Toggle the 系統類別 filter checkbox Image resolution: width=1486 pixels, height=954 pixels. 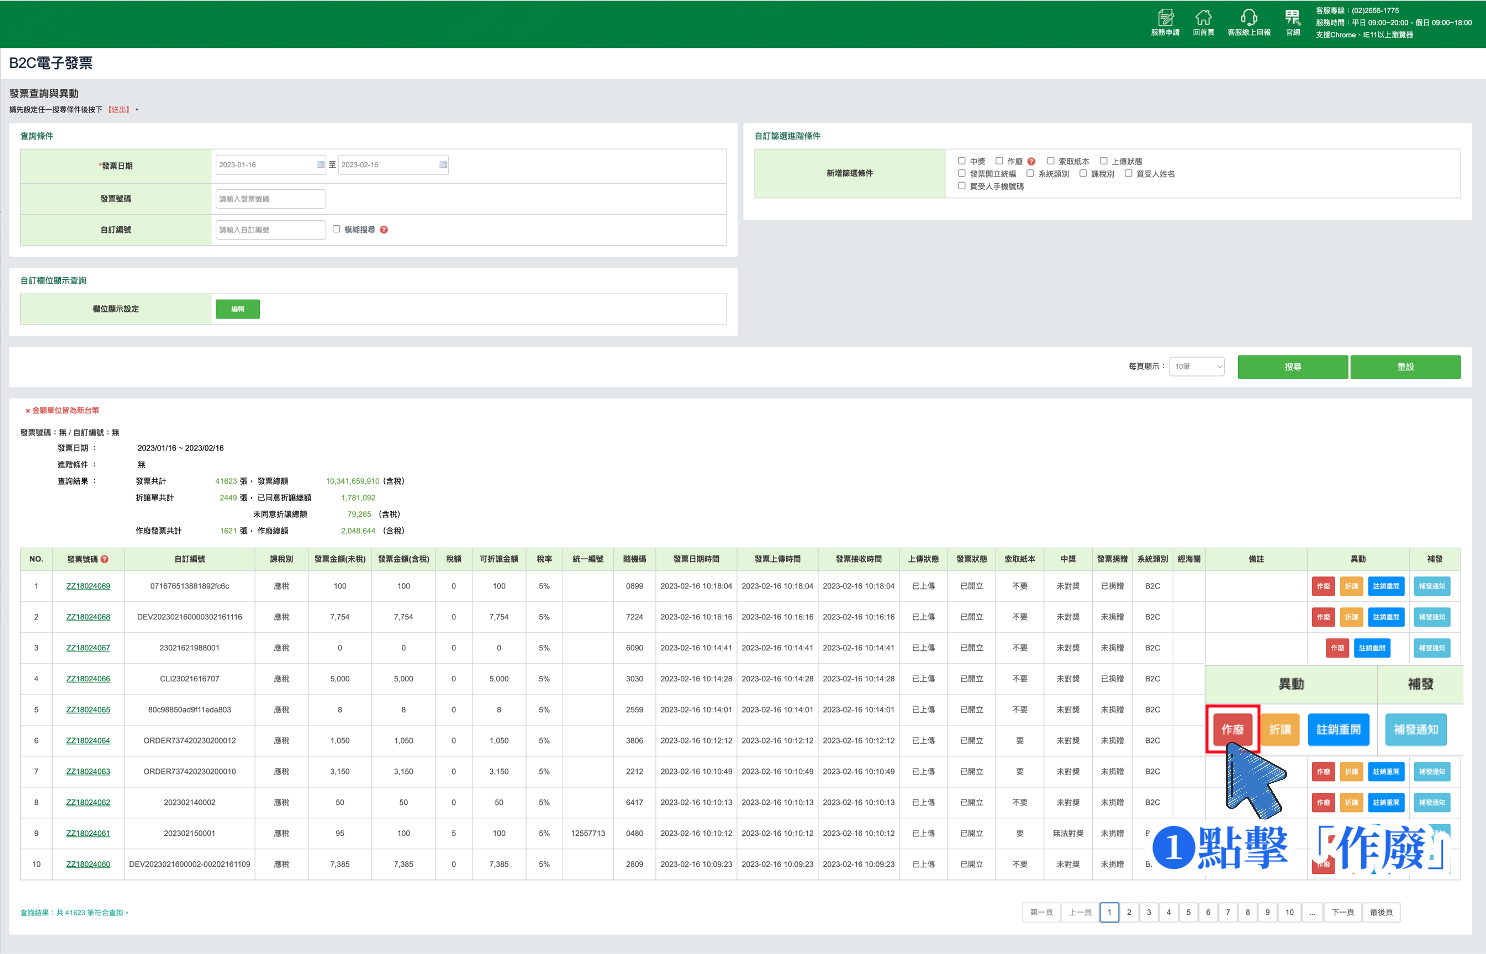1030,173
